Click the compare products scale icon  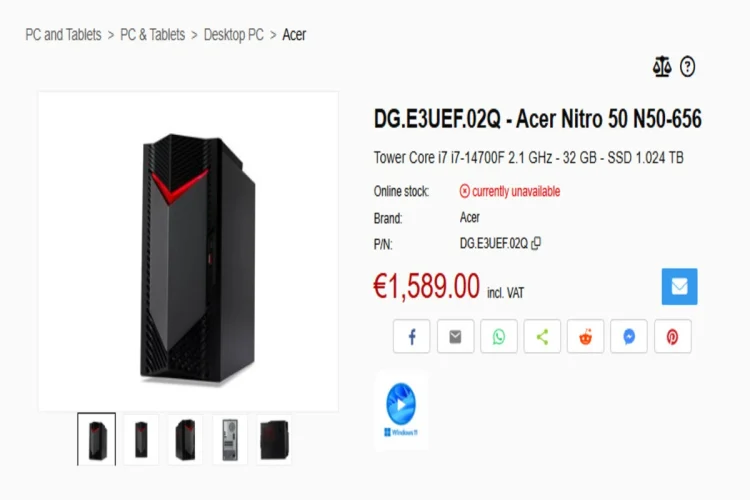(x=662, y=67)
